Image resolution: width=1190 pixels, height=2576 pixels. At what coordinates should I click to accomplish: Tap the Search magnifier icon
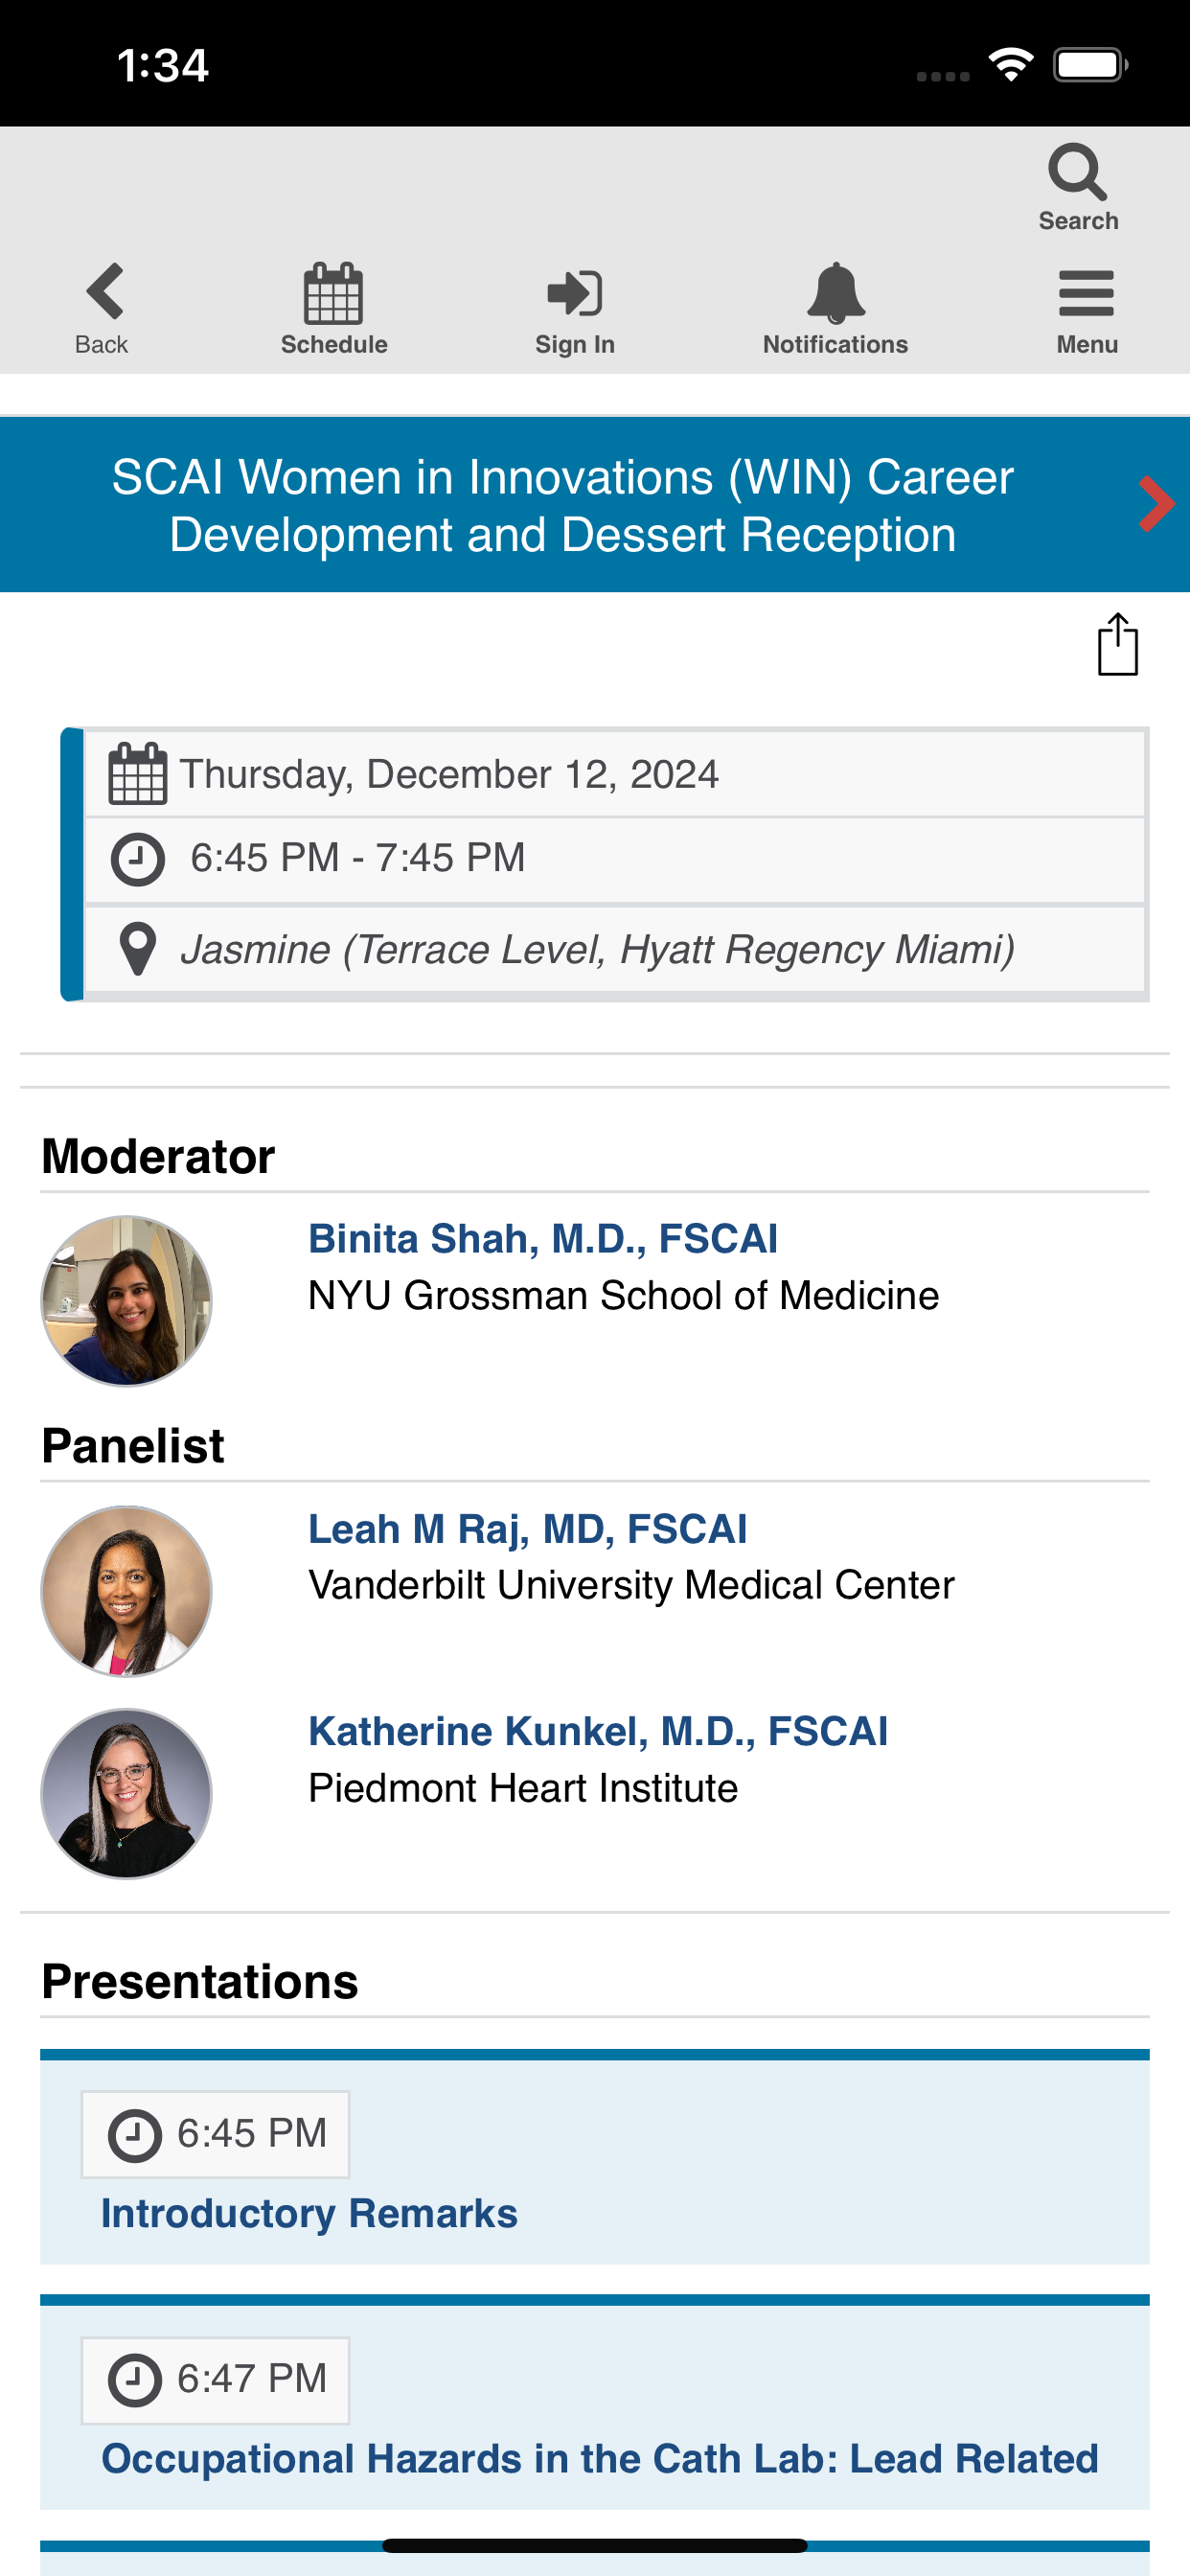click(x=1077, y=174)
